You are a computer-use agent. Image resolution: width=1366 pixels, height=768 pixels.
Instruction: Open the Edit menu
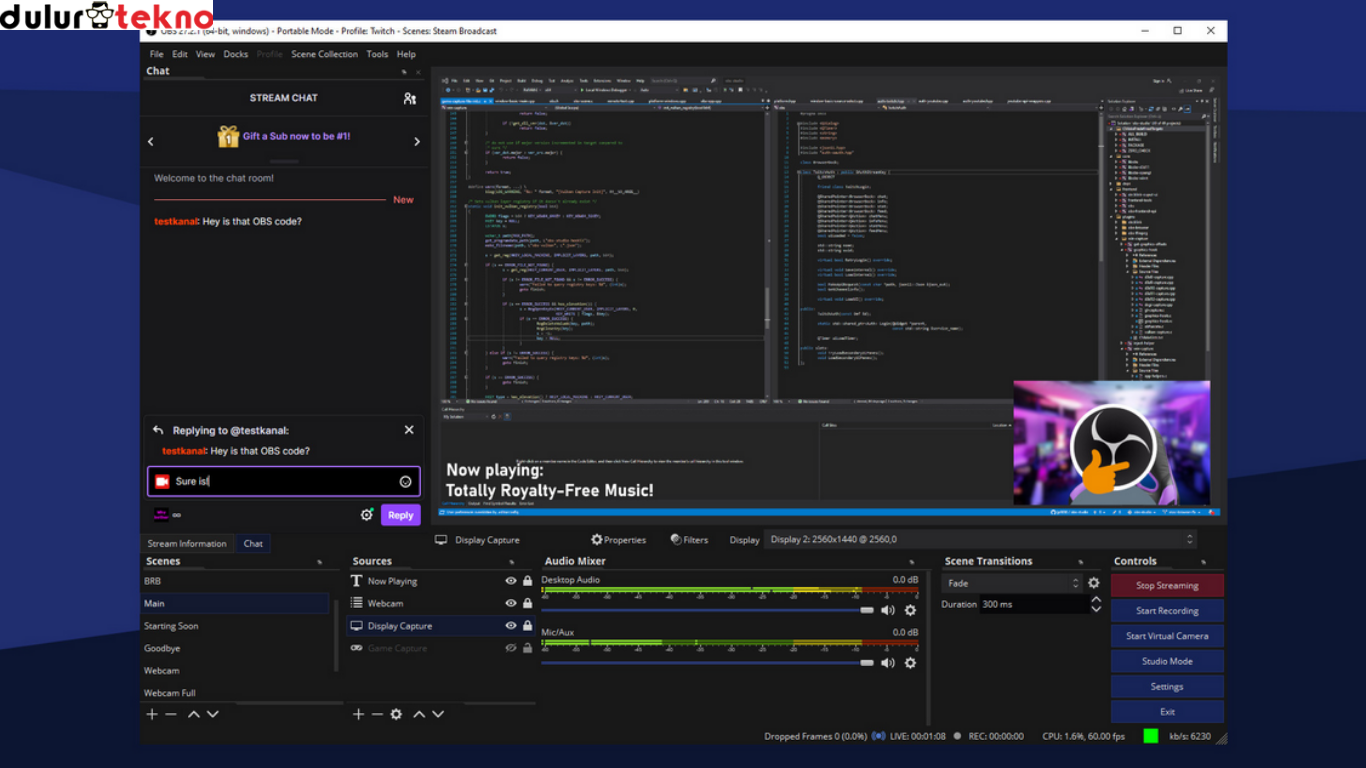[180, 54]
